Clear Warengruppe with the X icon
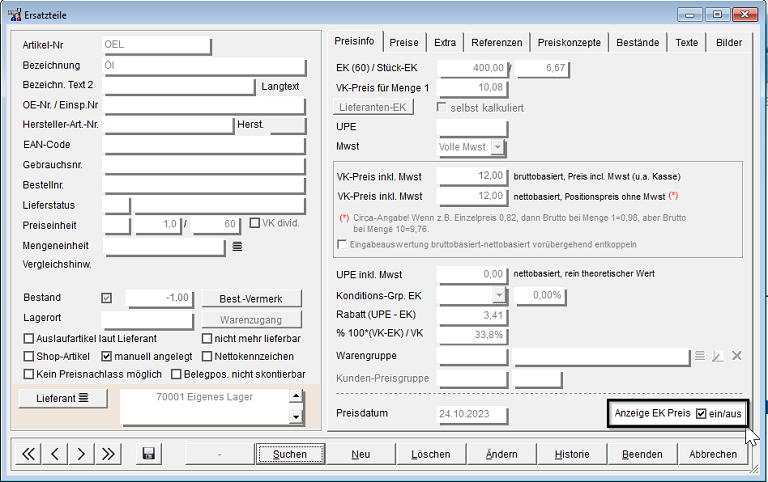Viewport: 768px width, 482px height. point(737,356)
